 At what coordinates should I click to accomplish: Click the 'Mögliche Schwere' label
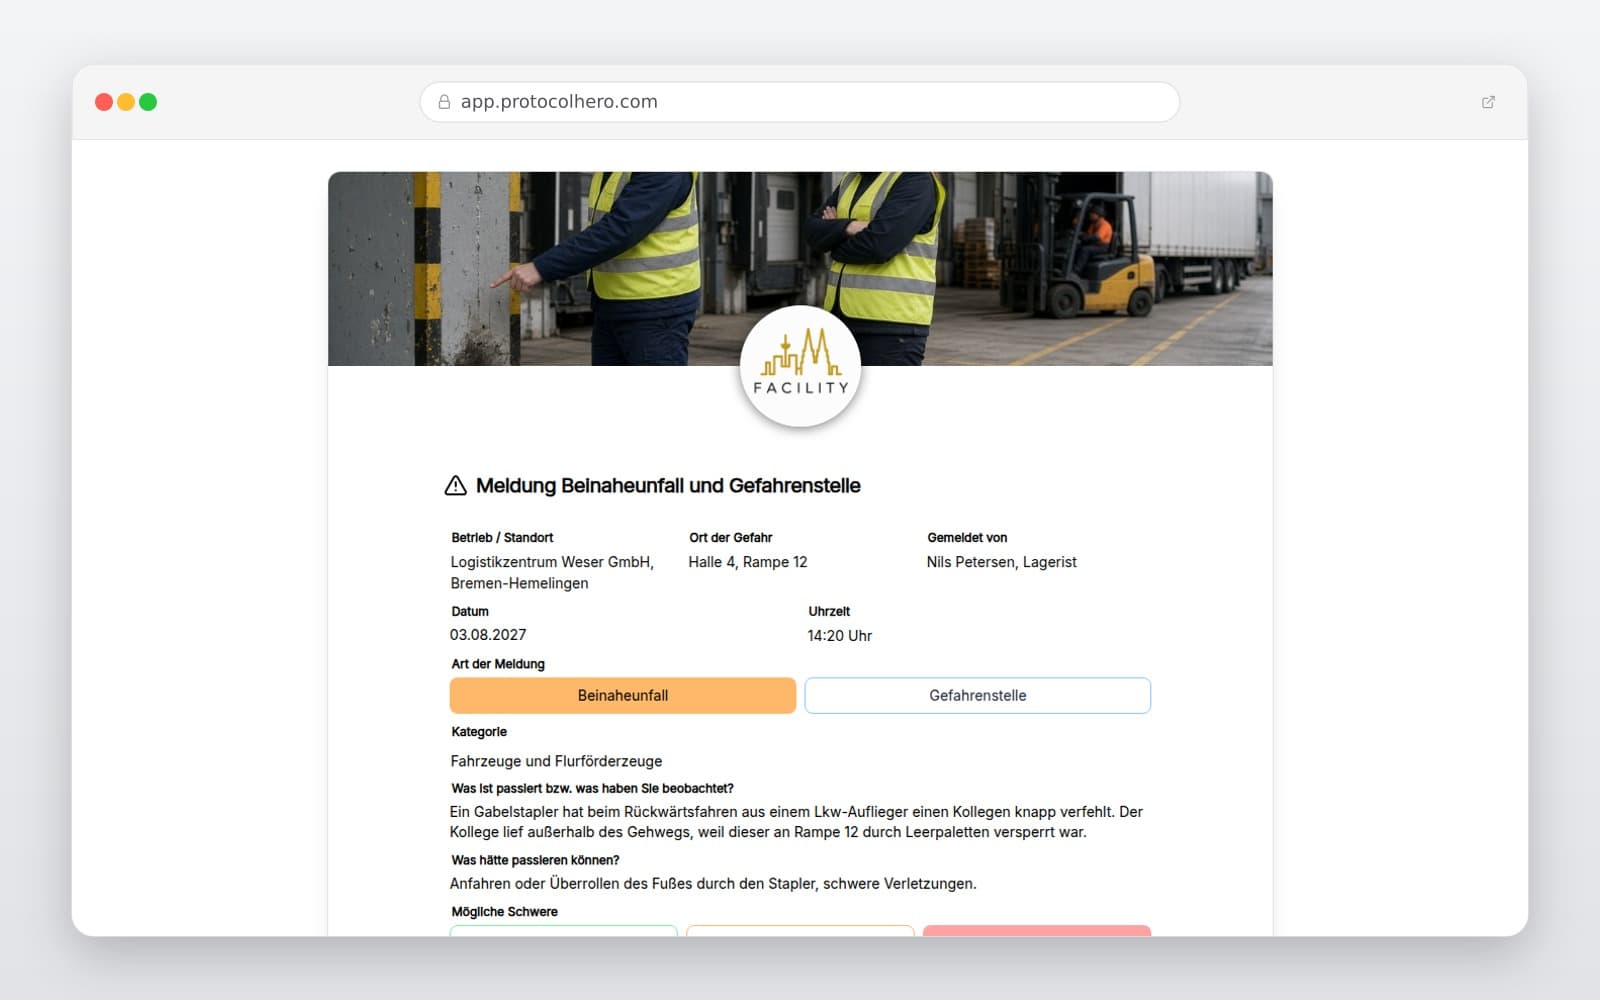point(505,912)
